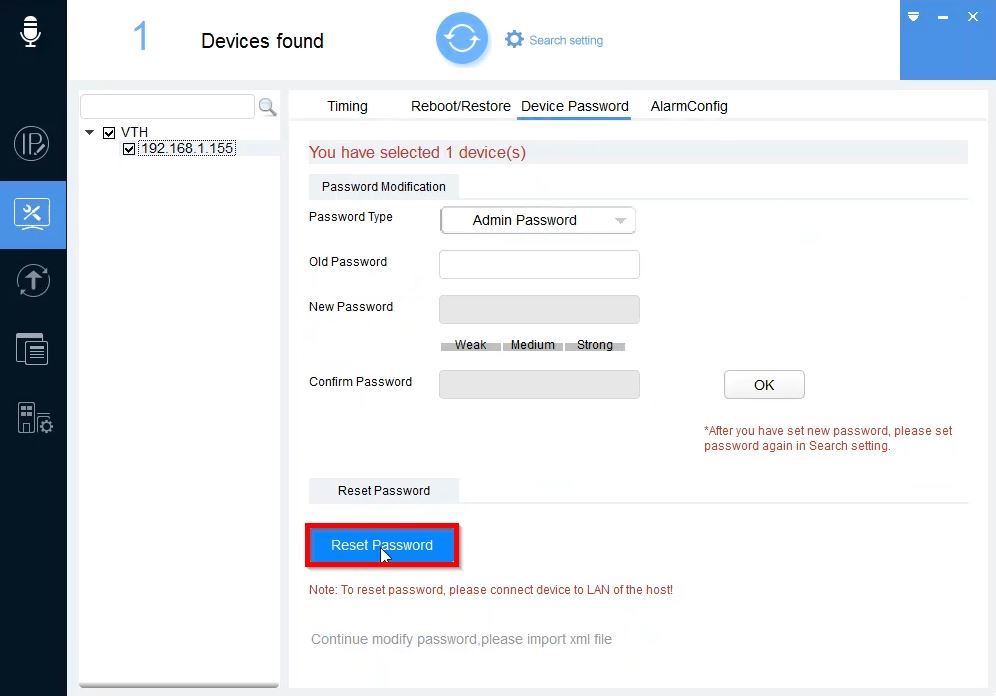Screen dimensions: 996x696
Task: Select the Device Password tab
Action: pos(575,106)
